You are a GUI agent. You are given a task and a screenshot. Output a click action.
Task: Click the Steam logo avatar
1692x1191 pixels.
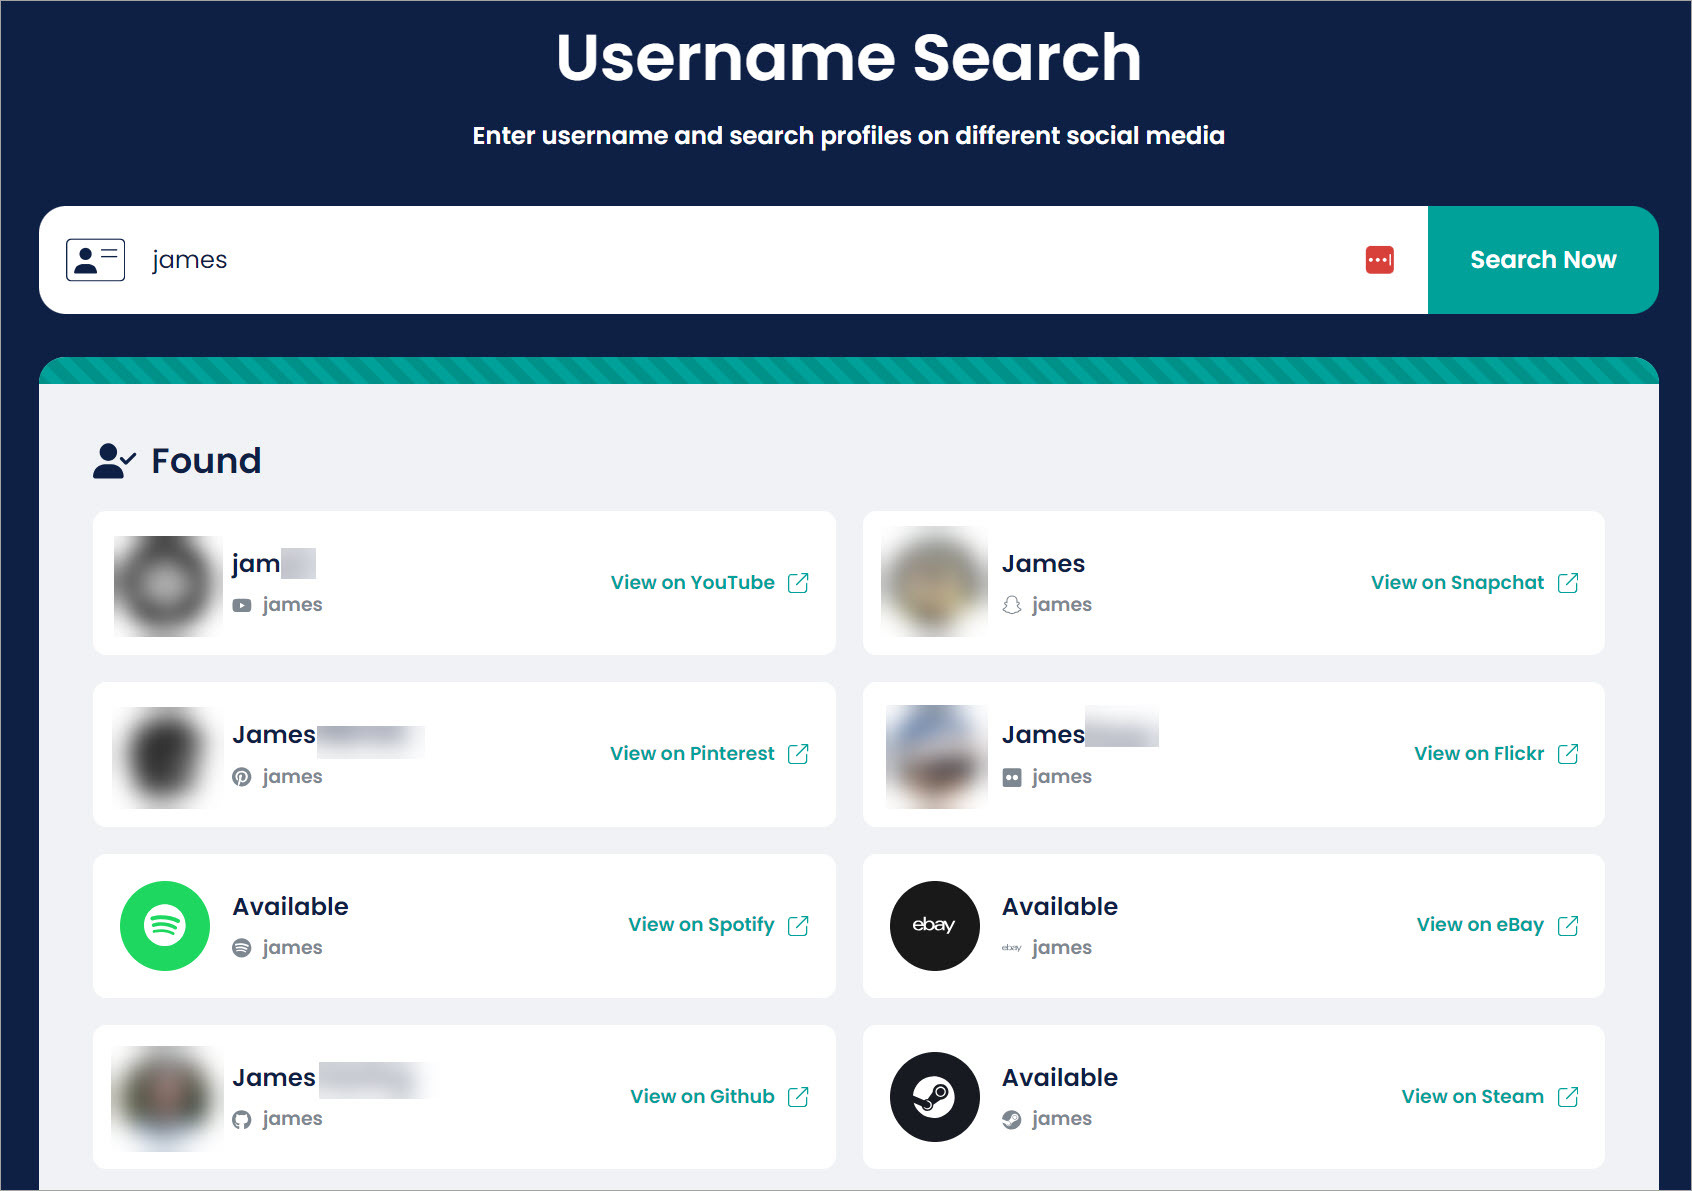[x=934, y=1096]
